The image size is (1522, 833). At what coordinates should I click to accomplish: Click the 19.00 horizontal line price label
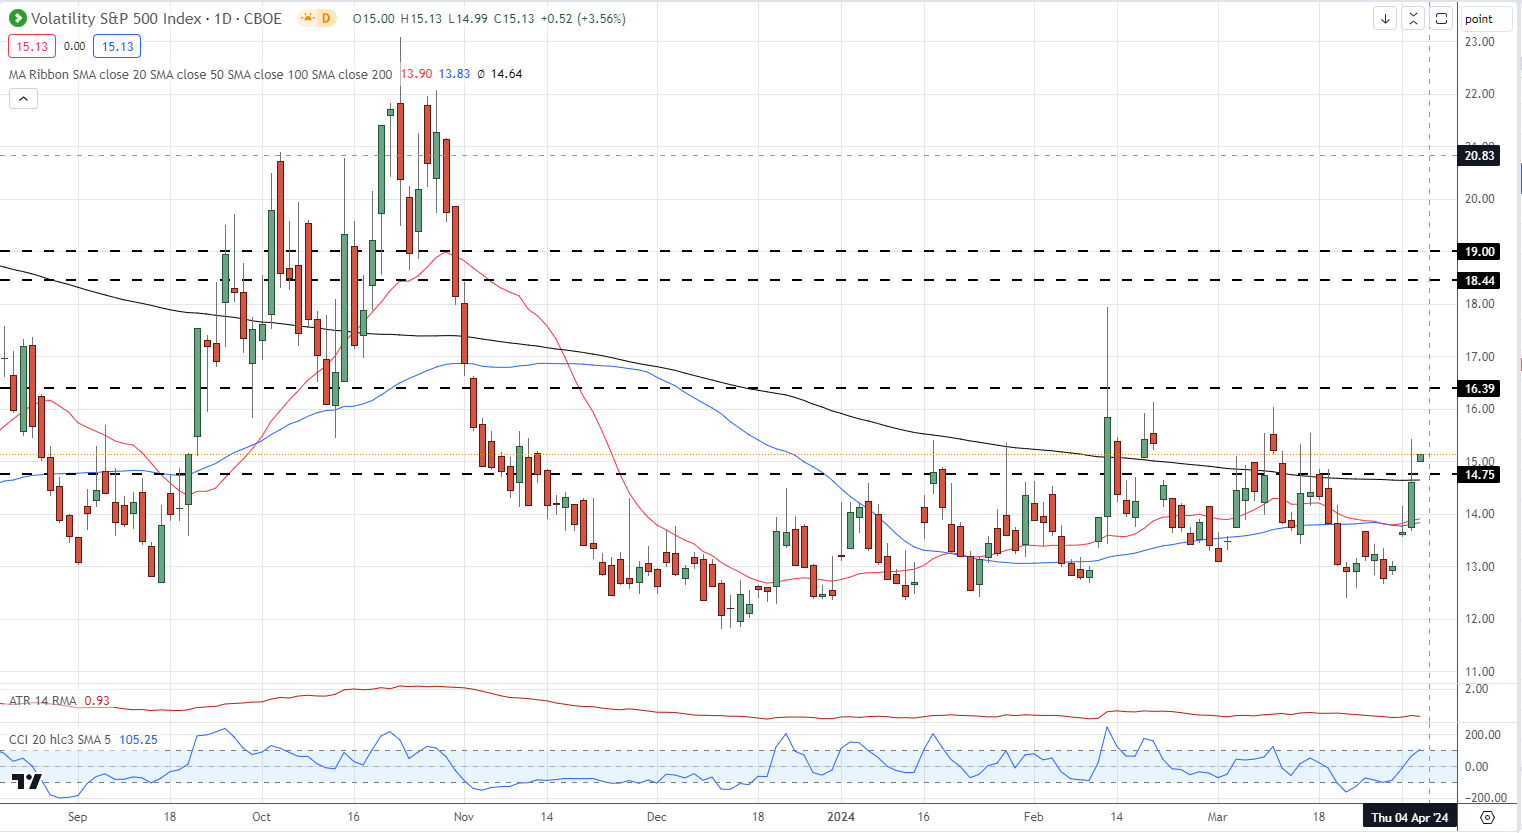click(x=1479, y=252)
